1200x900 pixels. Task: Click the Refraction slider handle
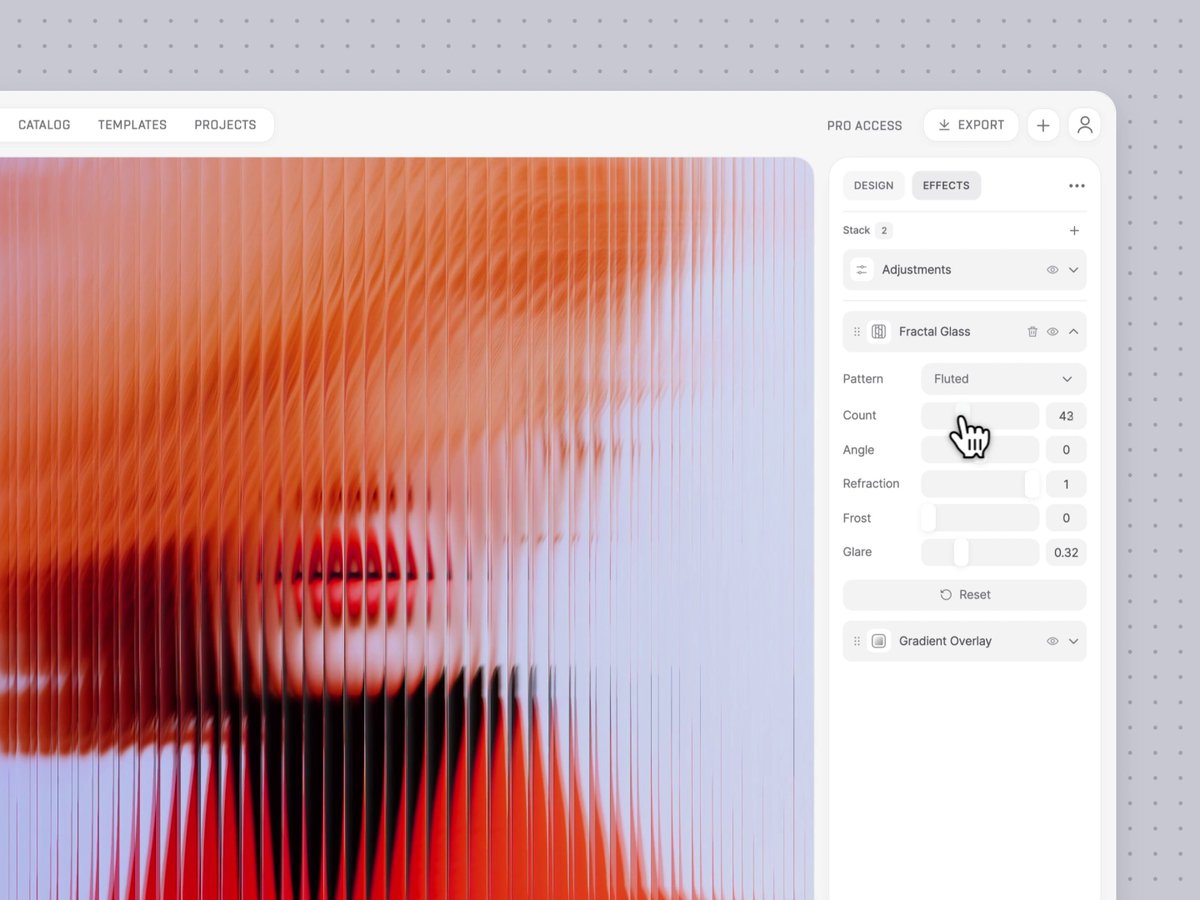click(x=1032, y=484)
